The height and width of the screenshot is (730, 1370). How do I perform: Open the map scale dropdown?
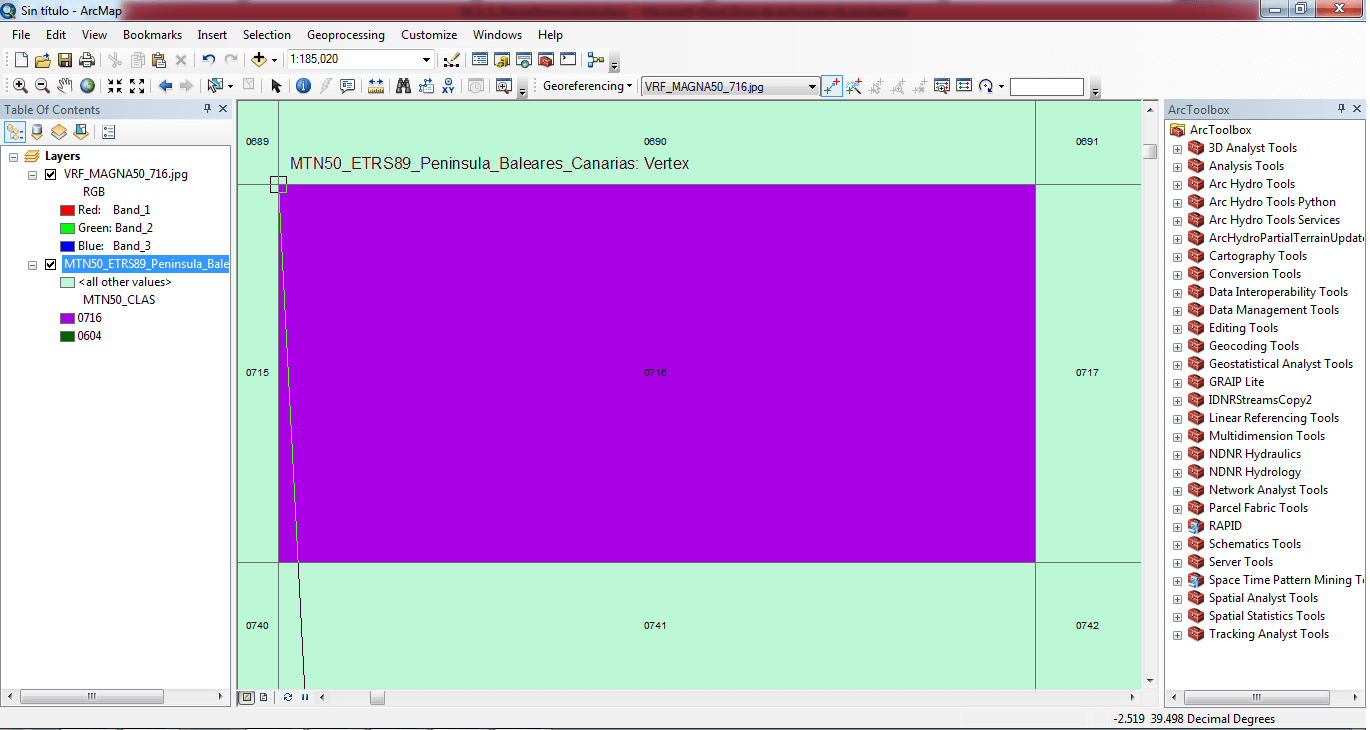tap(427, 60)
